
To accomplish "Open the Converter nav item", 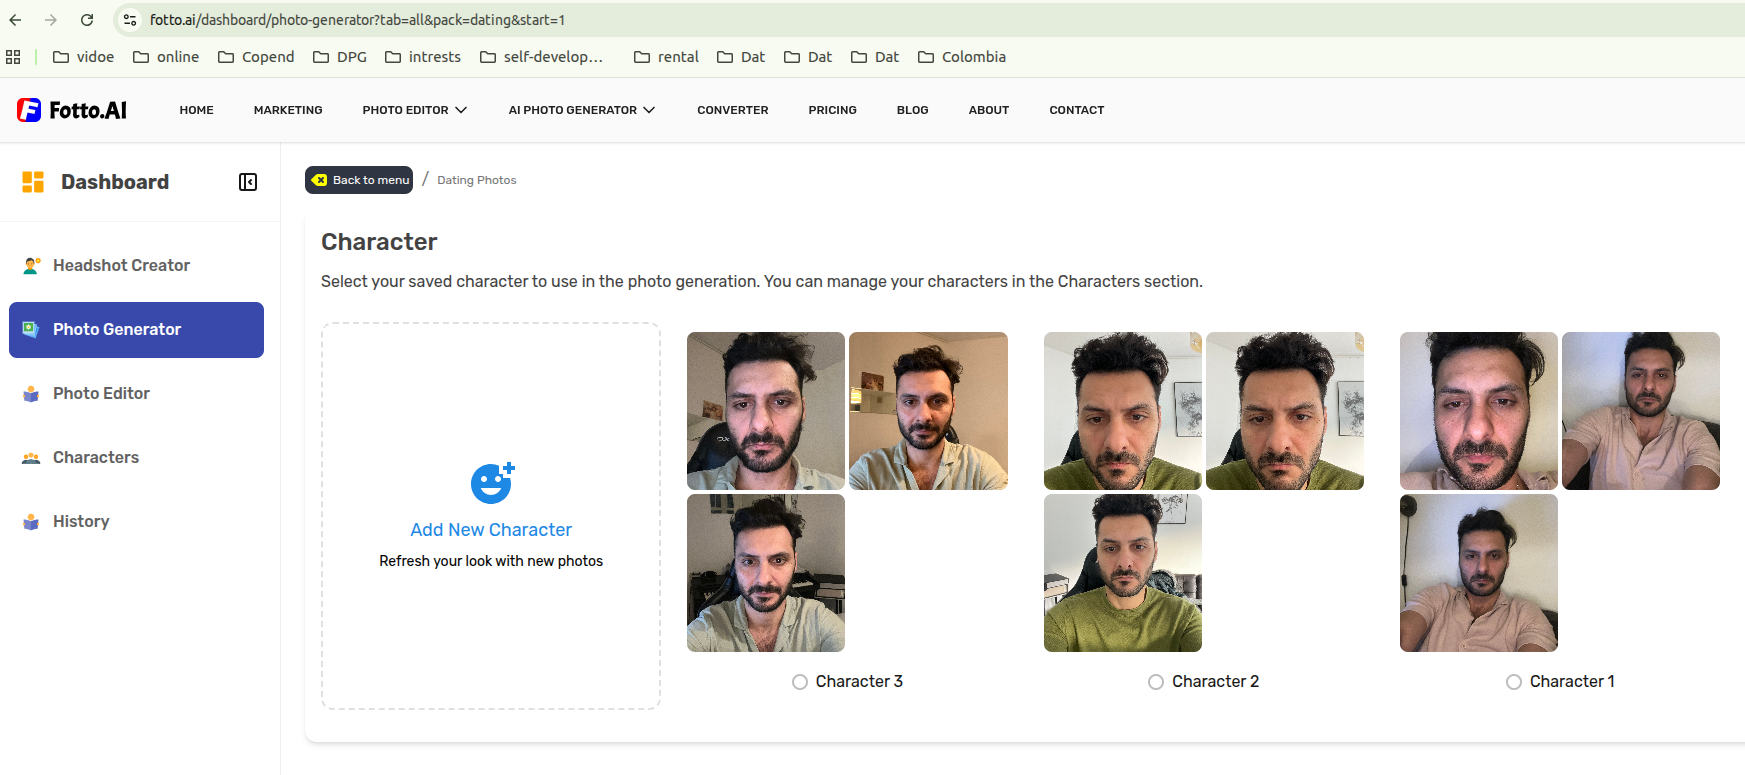I will [733, 110].
